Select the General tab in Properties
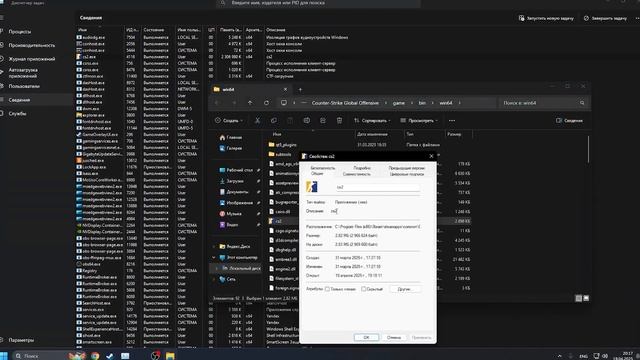This screenshot has height=360, width=640. tap(317, 173)
